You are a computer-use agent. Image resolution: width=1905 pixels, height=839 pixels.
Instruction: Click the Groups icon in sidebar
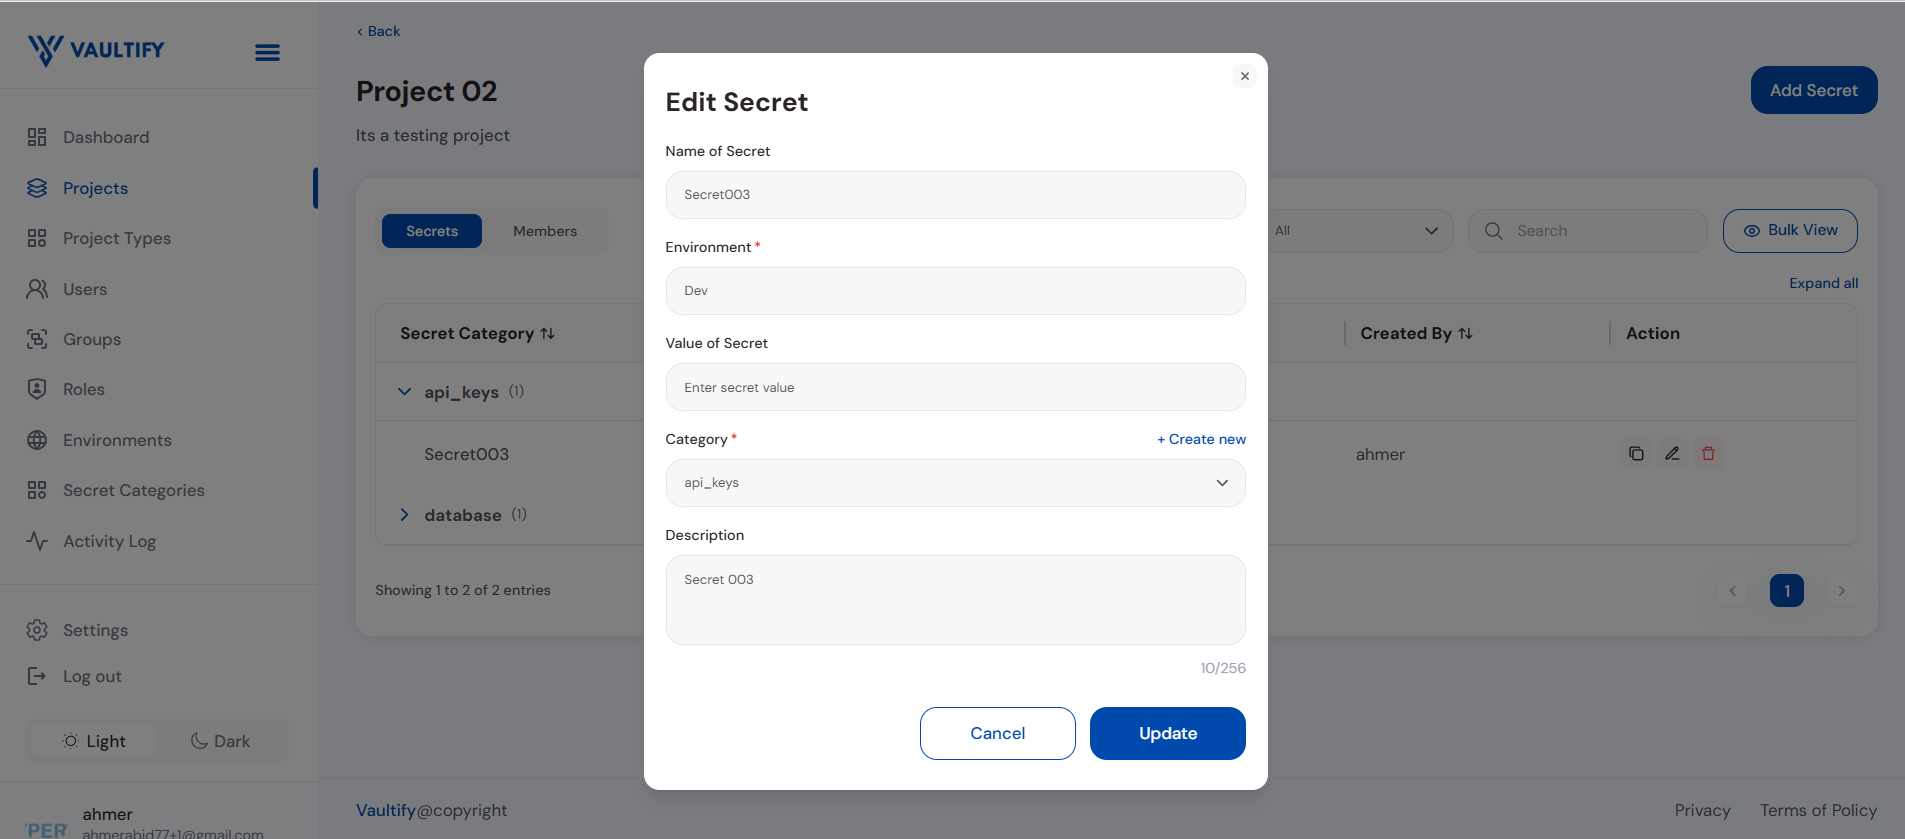(x=37, y=339)
